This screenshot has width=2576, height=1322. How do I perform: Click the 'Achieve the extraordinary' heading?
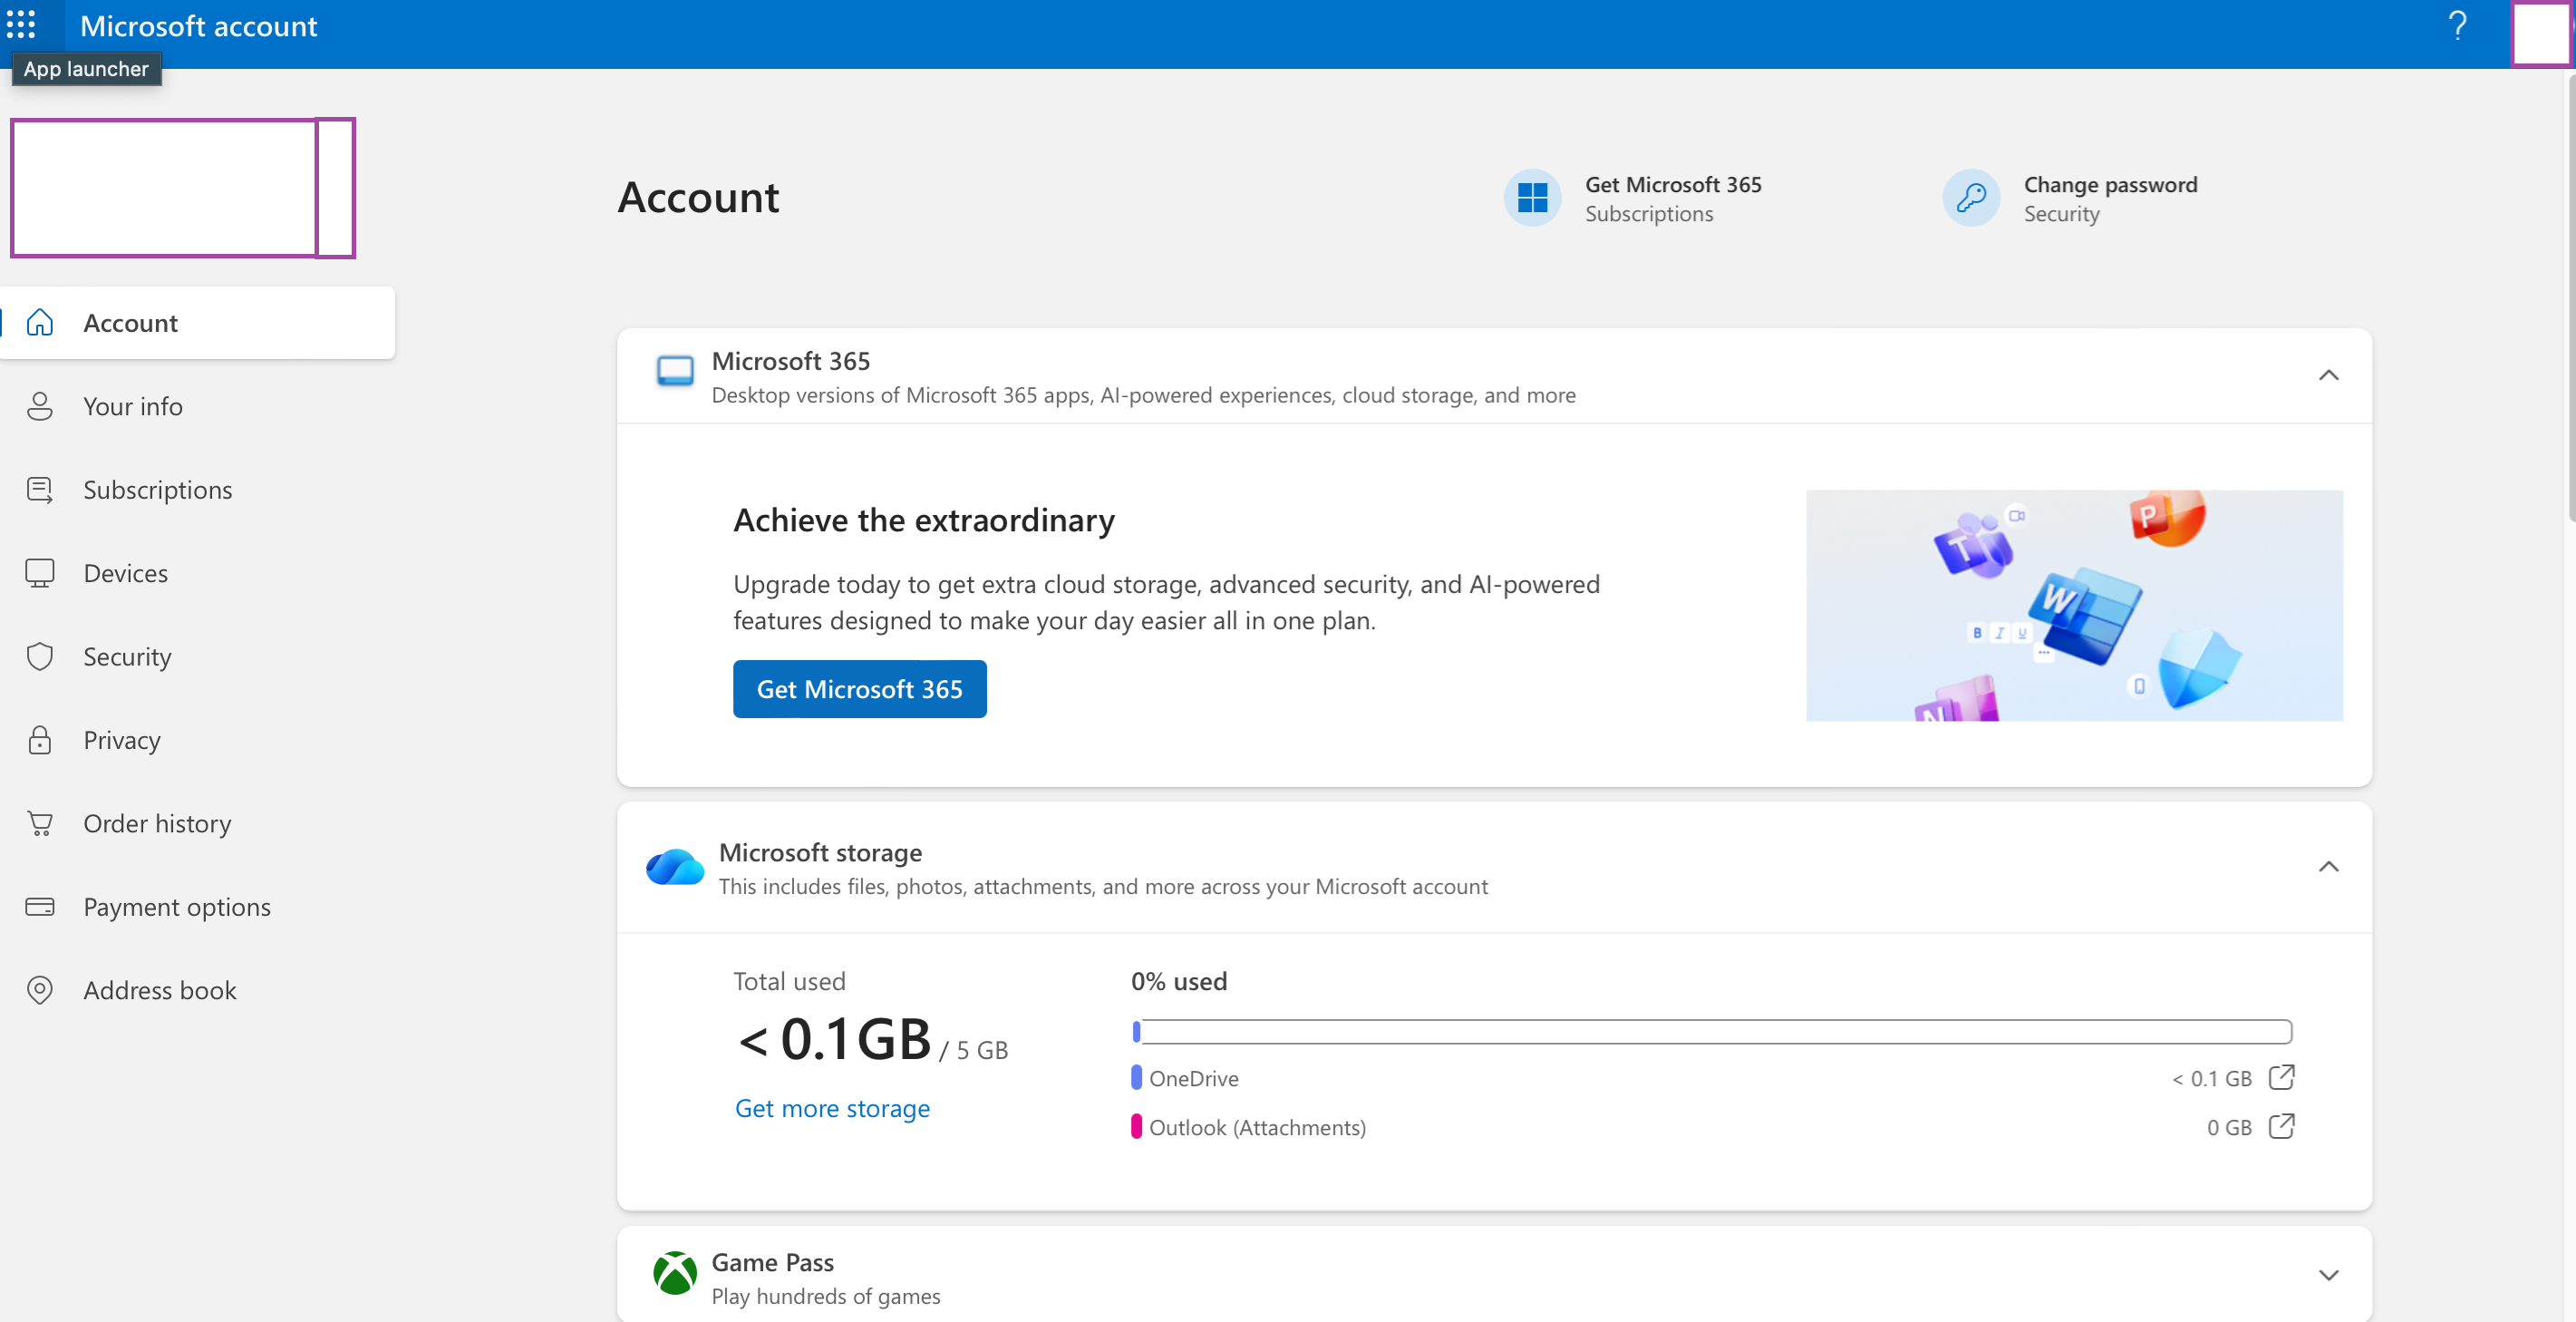(x=924, y=520)
